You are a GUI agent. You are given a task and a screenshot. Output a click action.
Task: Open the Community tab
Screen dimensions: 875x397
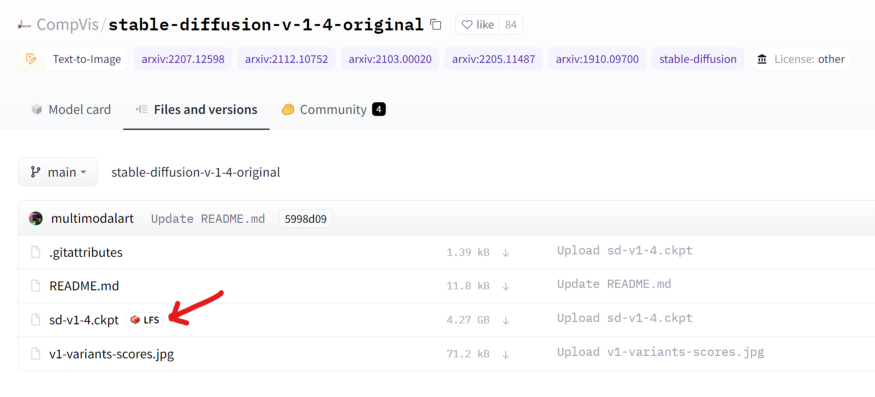333,109
